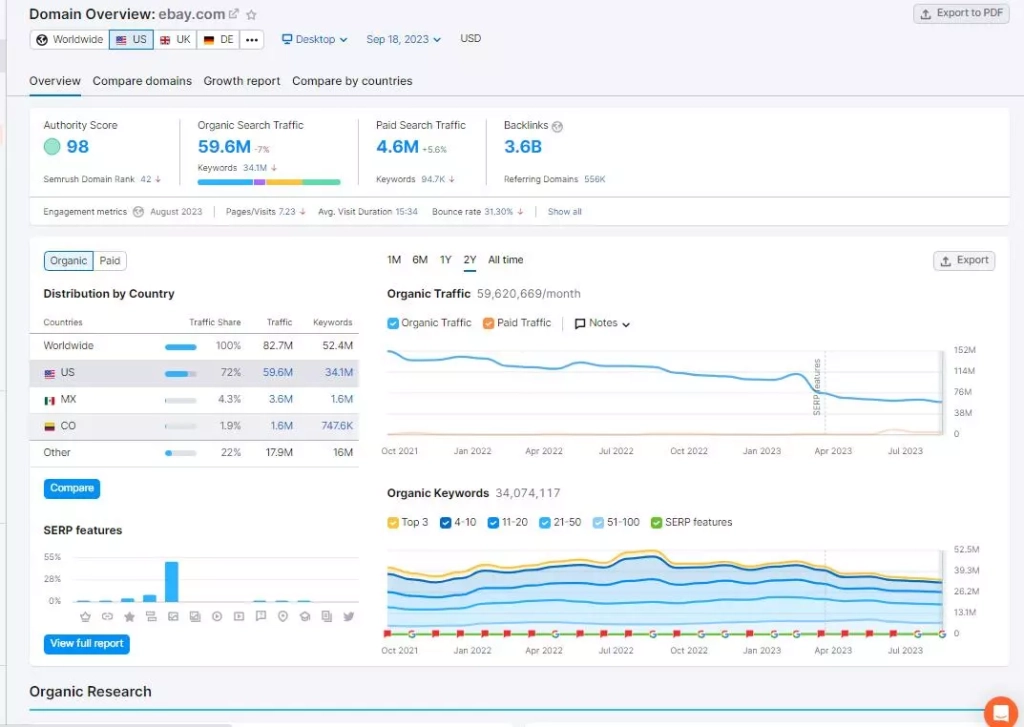Open the 59.6M organic search traffic link
The height and width of the screenshot is (727, 1024).
coord(224,147)
